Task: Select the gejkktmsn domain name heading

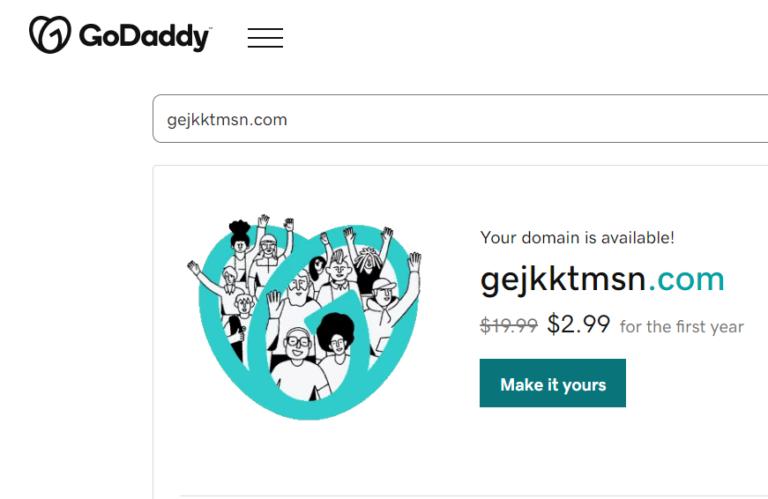Action: point(563,279)
